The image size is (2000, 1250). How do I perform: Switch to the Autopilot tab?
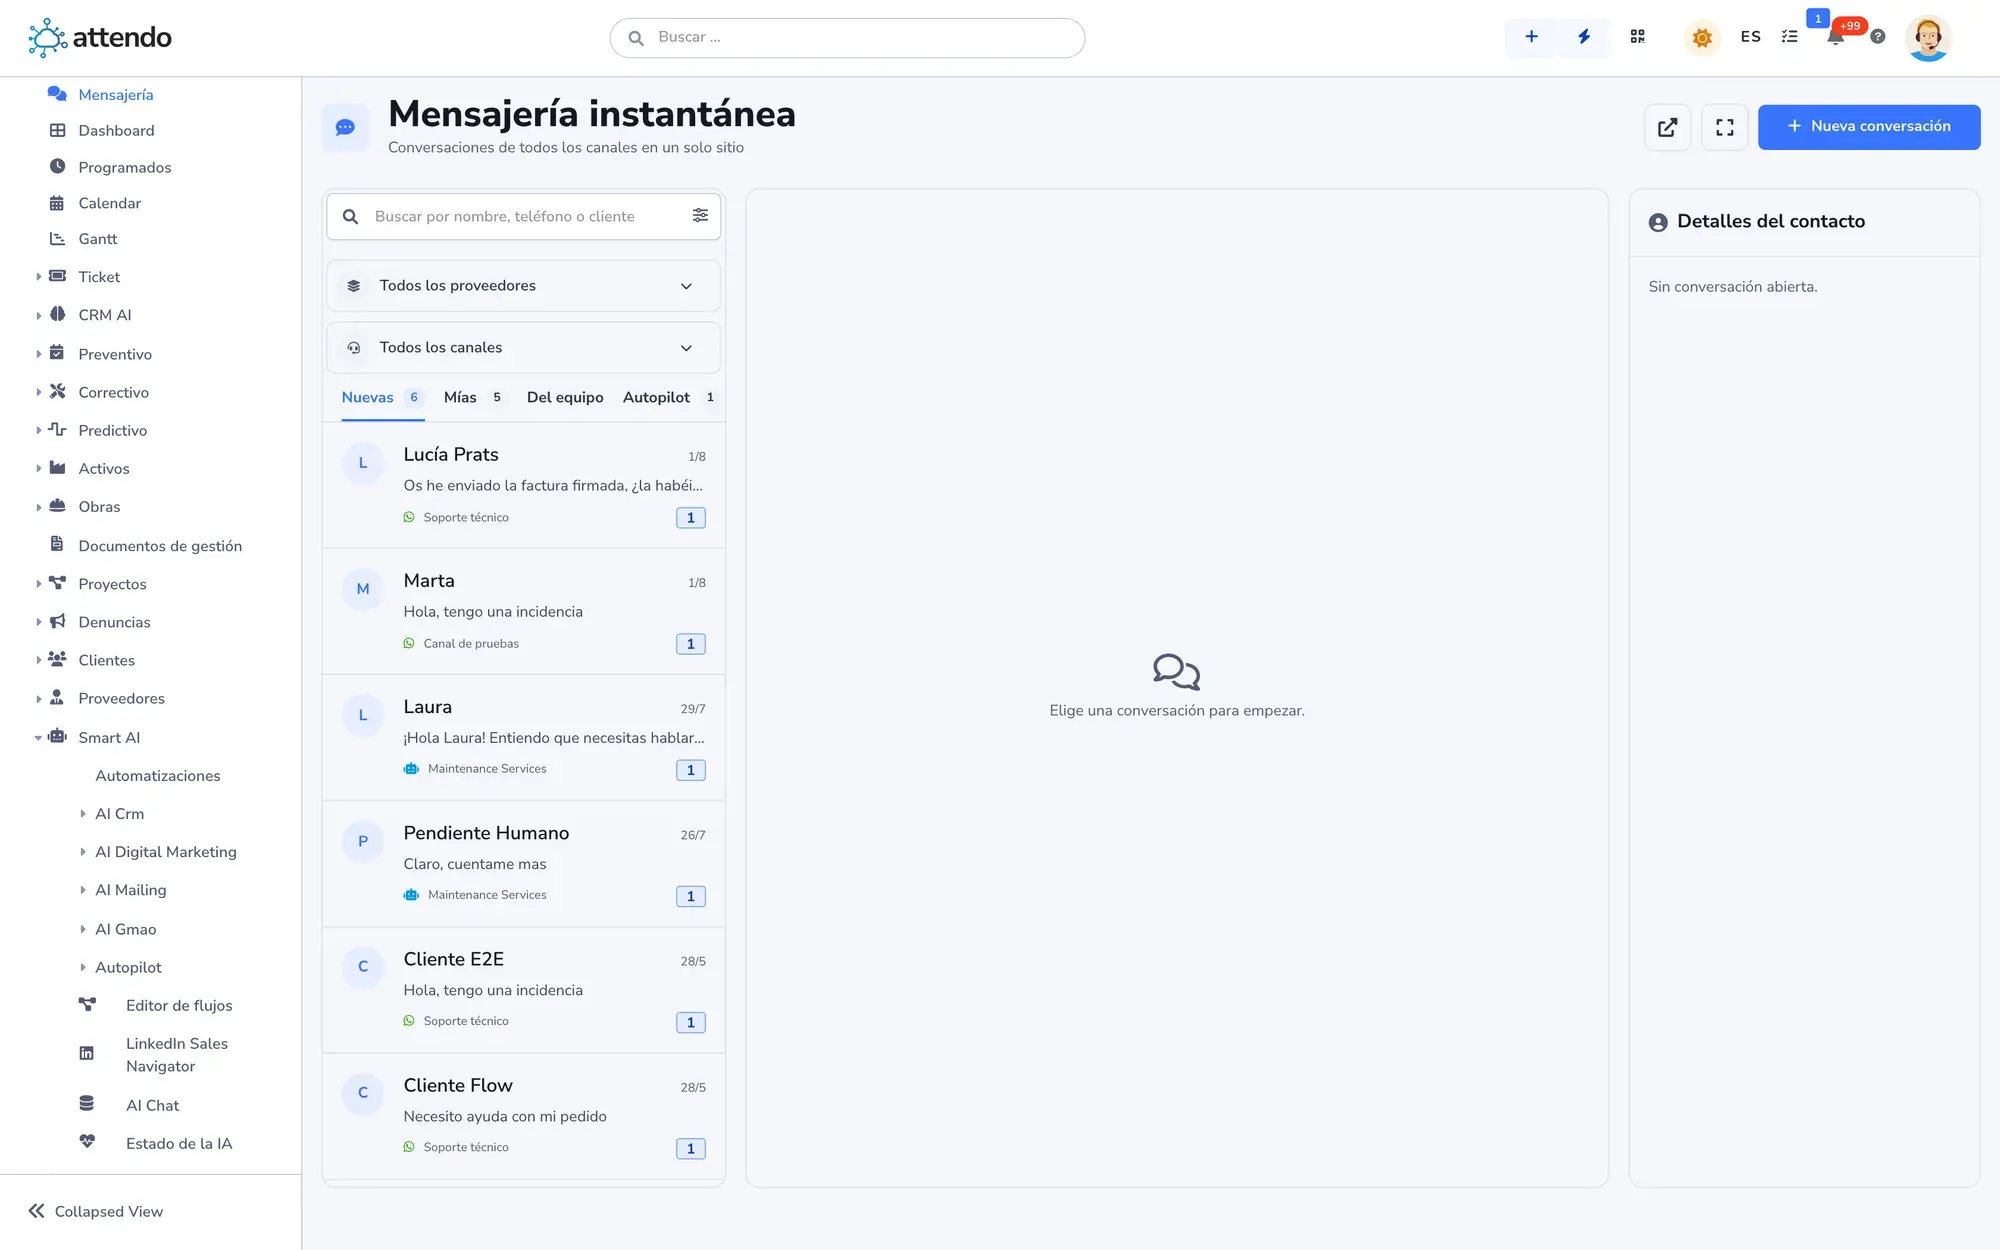(668, 398)
